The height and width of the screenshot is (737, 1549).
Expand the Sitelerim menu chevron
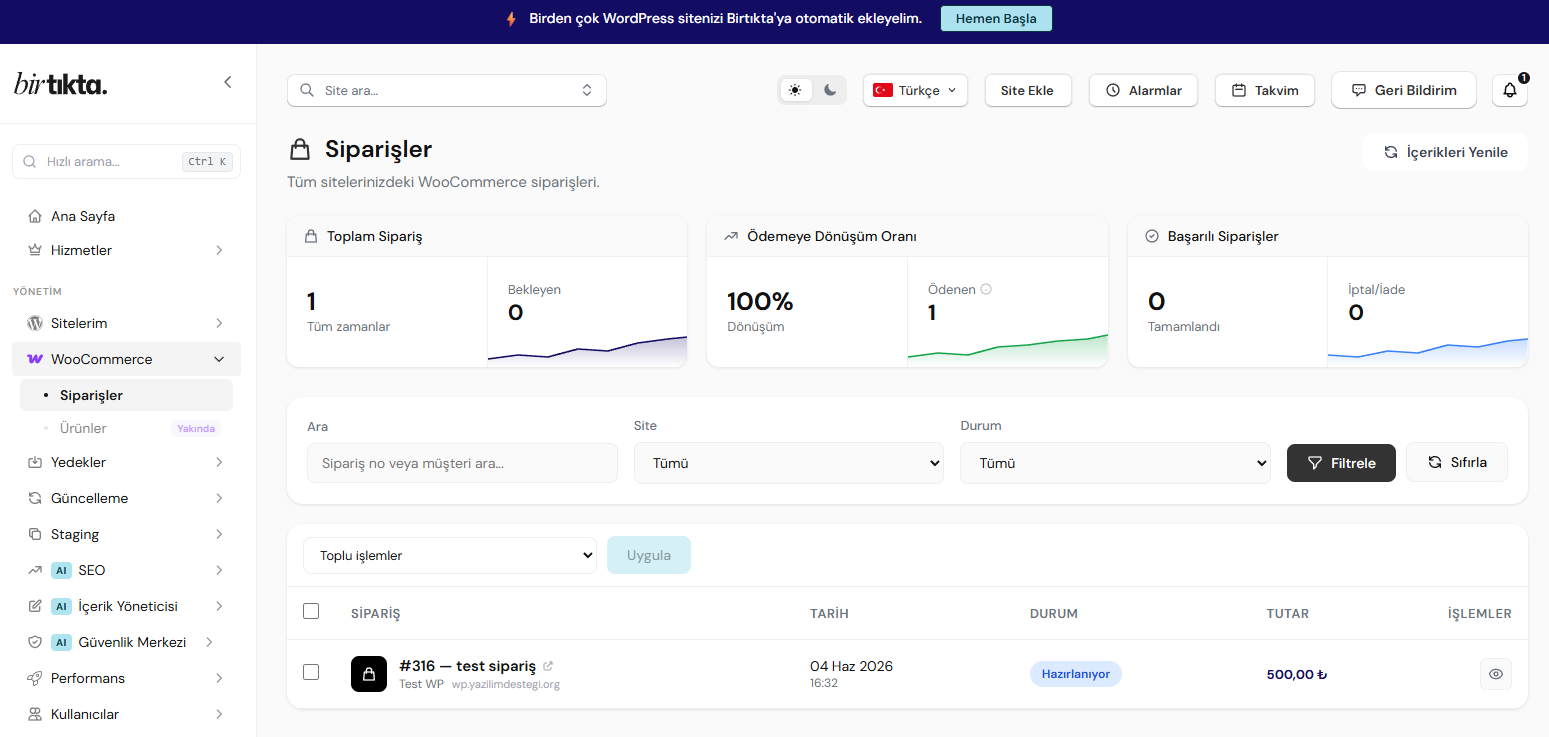tap(219, 323)
